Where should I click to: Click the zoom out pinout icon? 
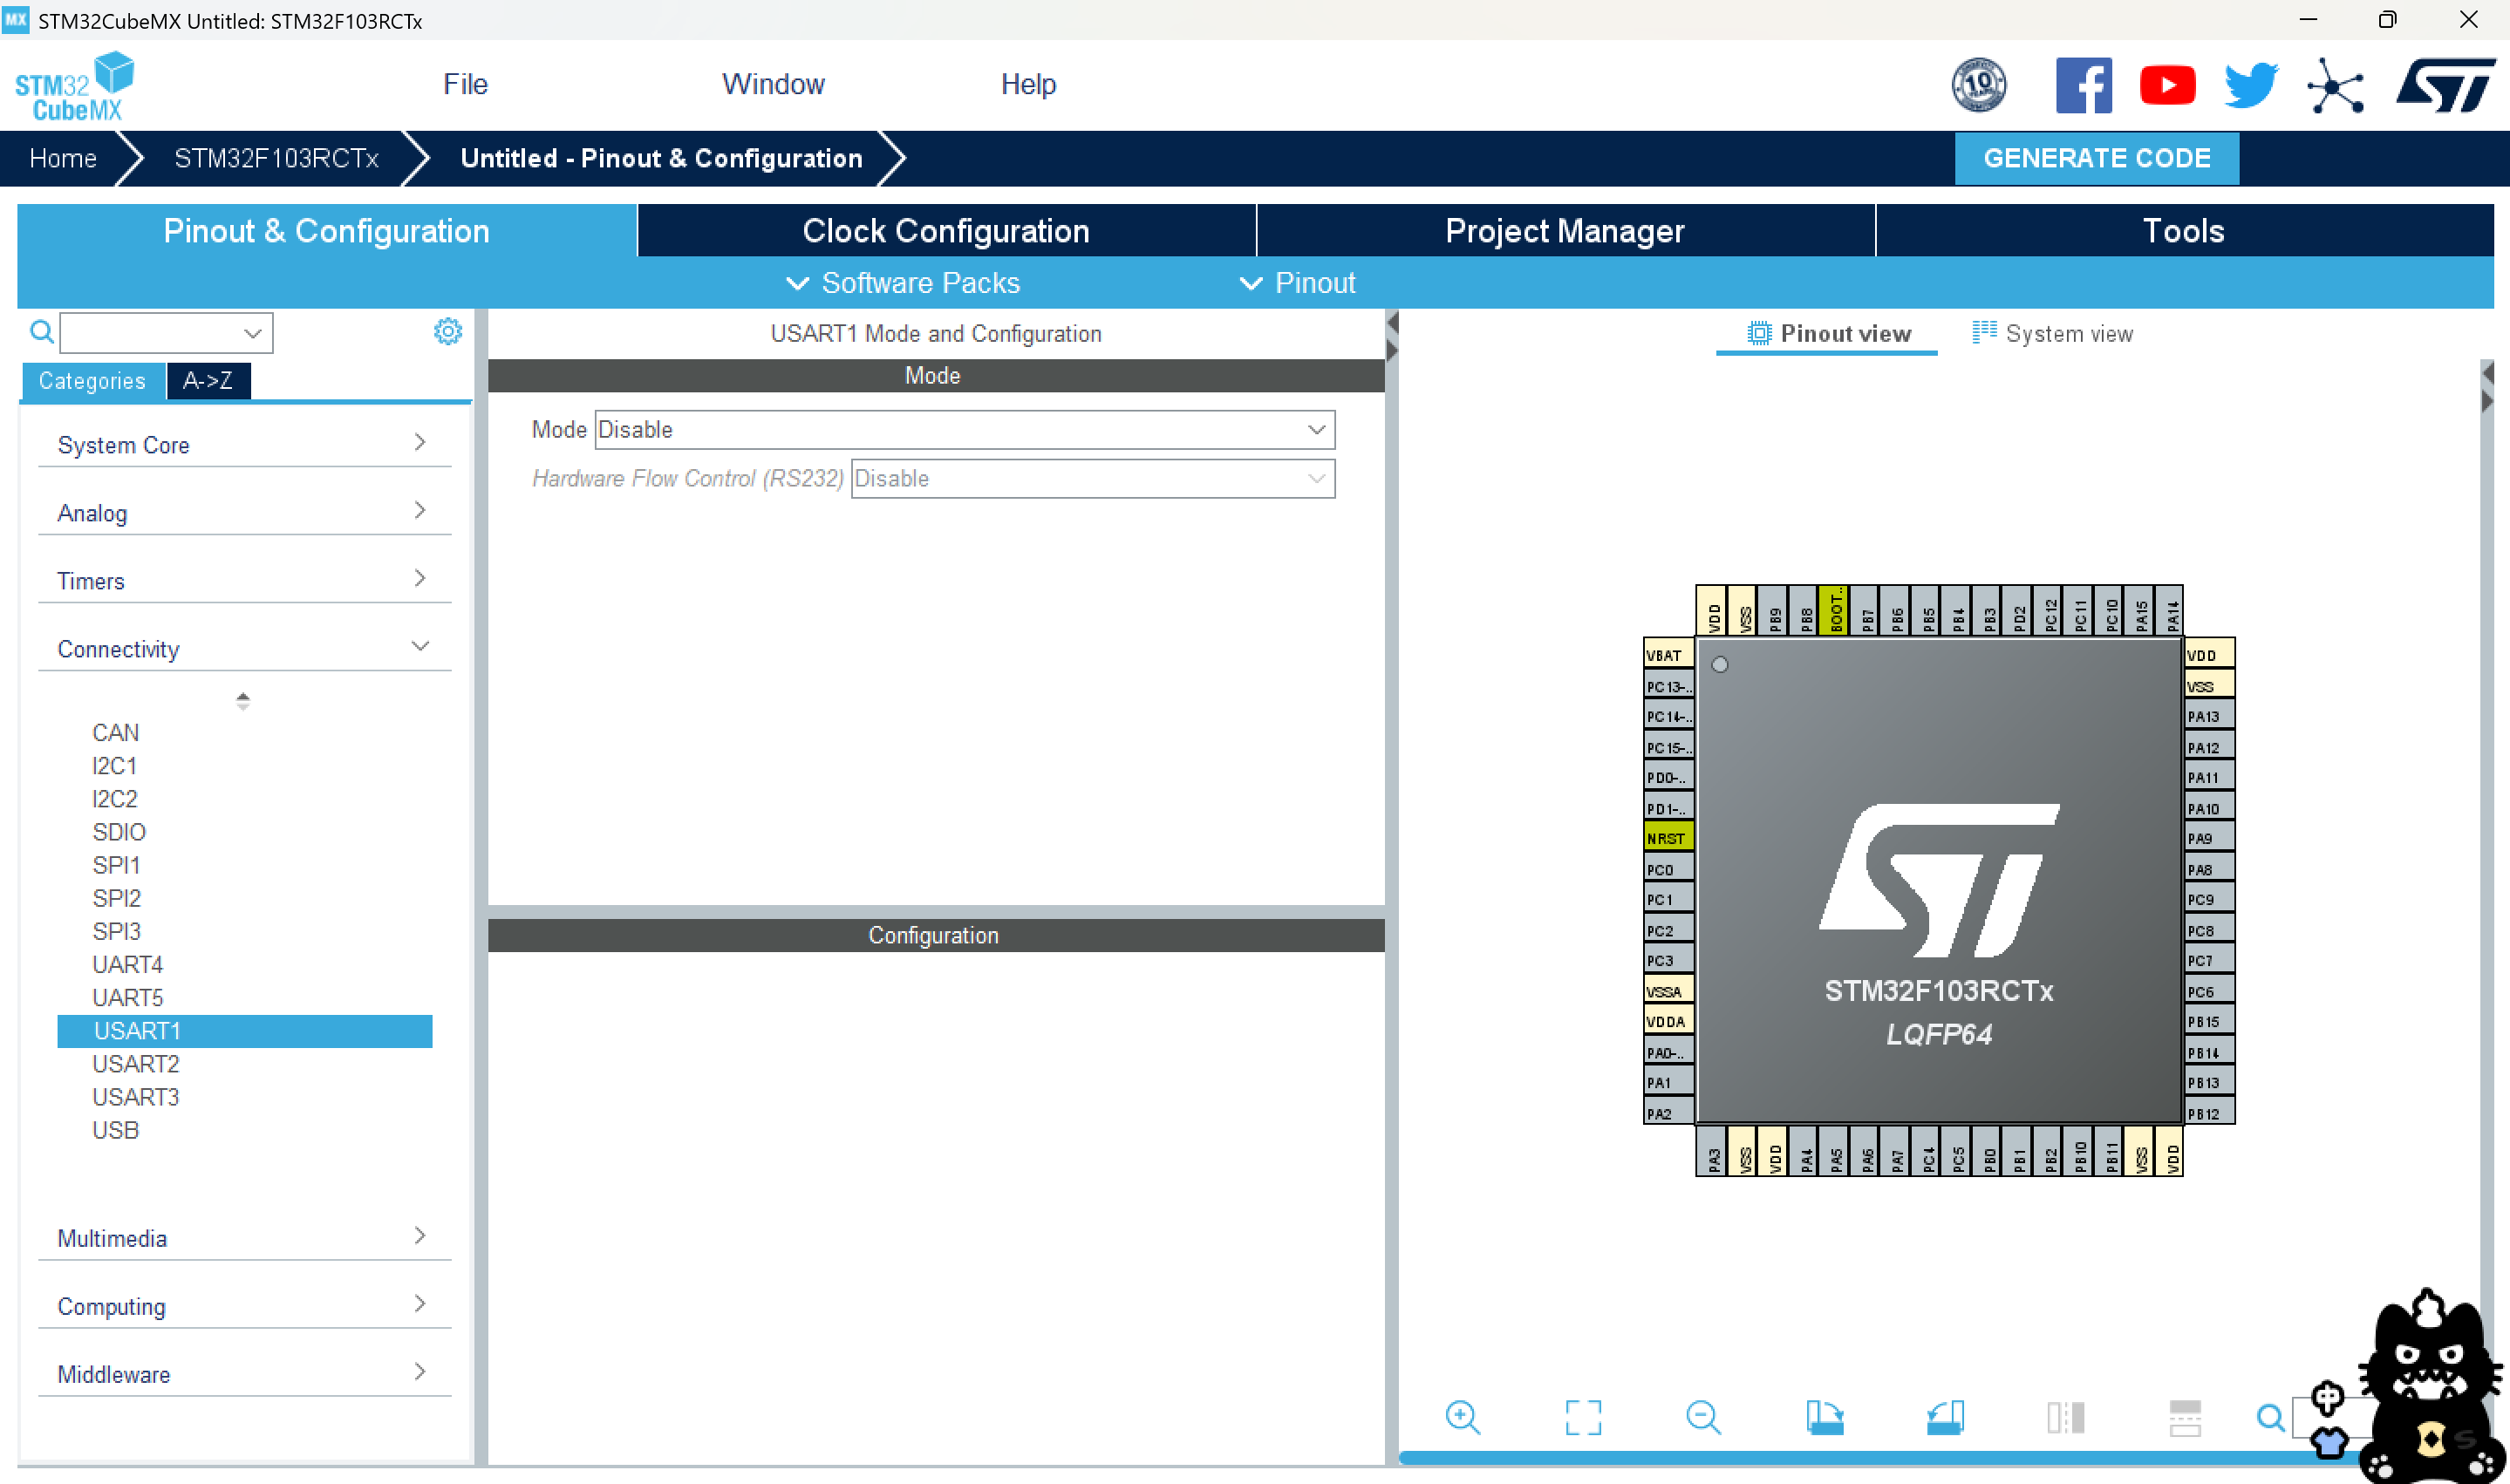[1703, 1416]
